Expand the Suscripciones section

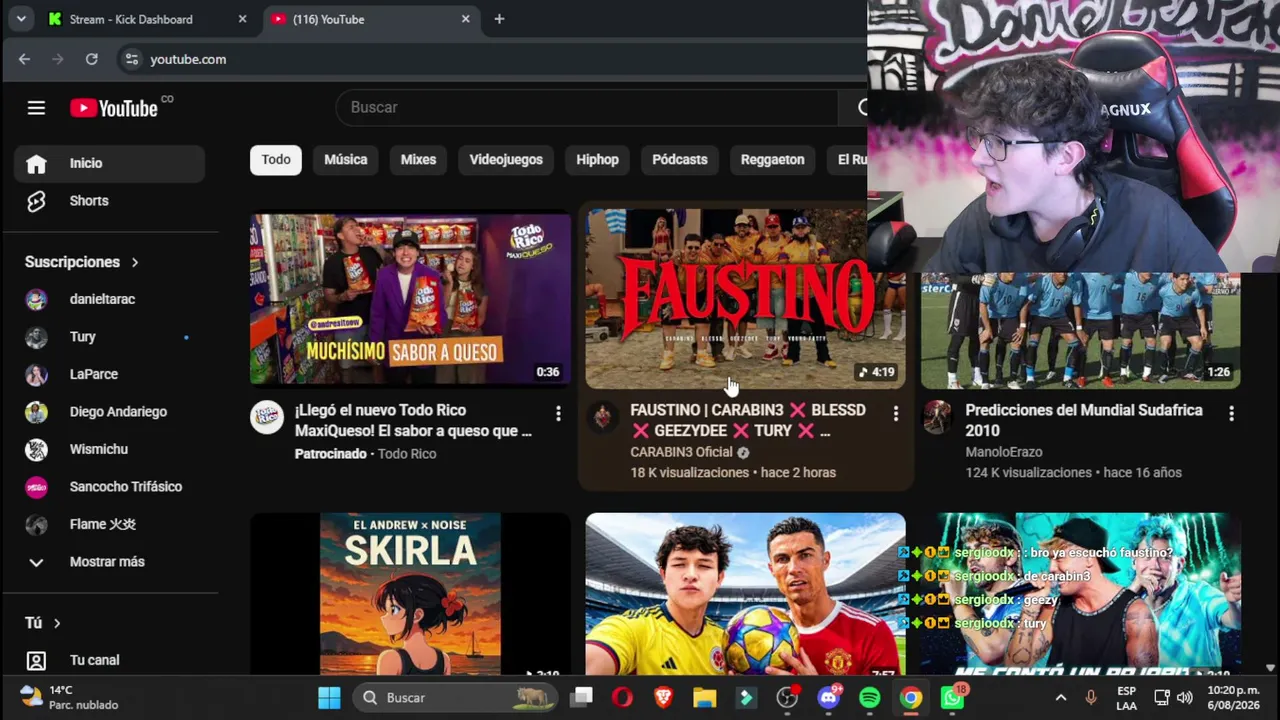pos(82,262)
